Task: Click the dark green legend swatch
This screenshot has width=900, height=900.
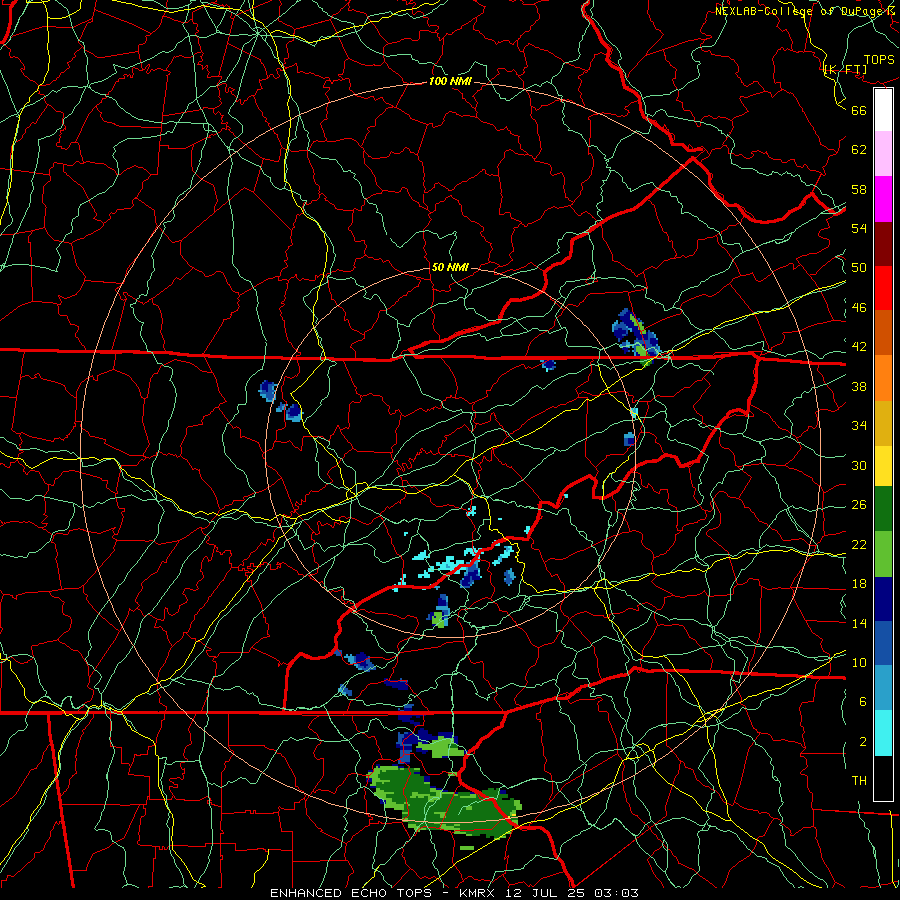Action: 883,509
